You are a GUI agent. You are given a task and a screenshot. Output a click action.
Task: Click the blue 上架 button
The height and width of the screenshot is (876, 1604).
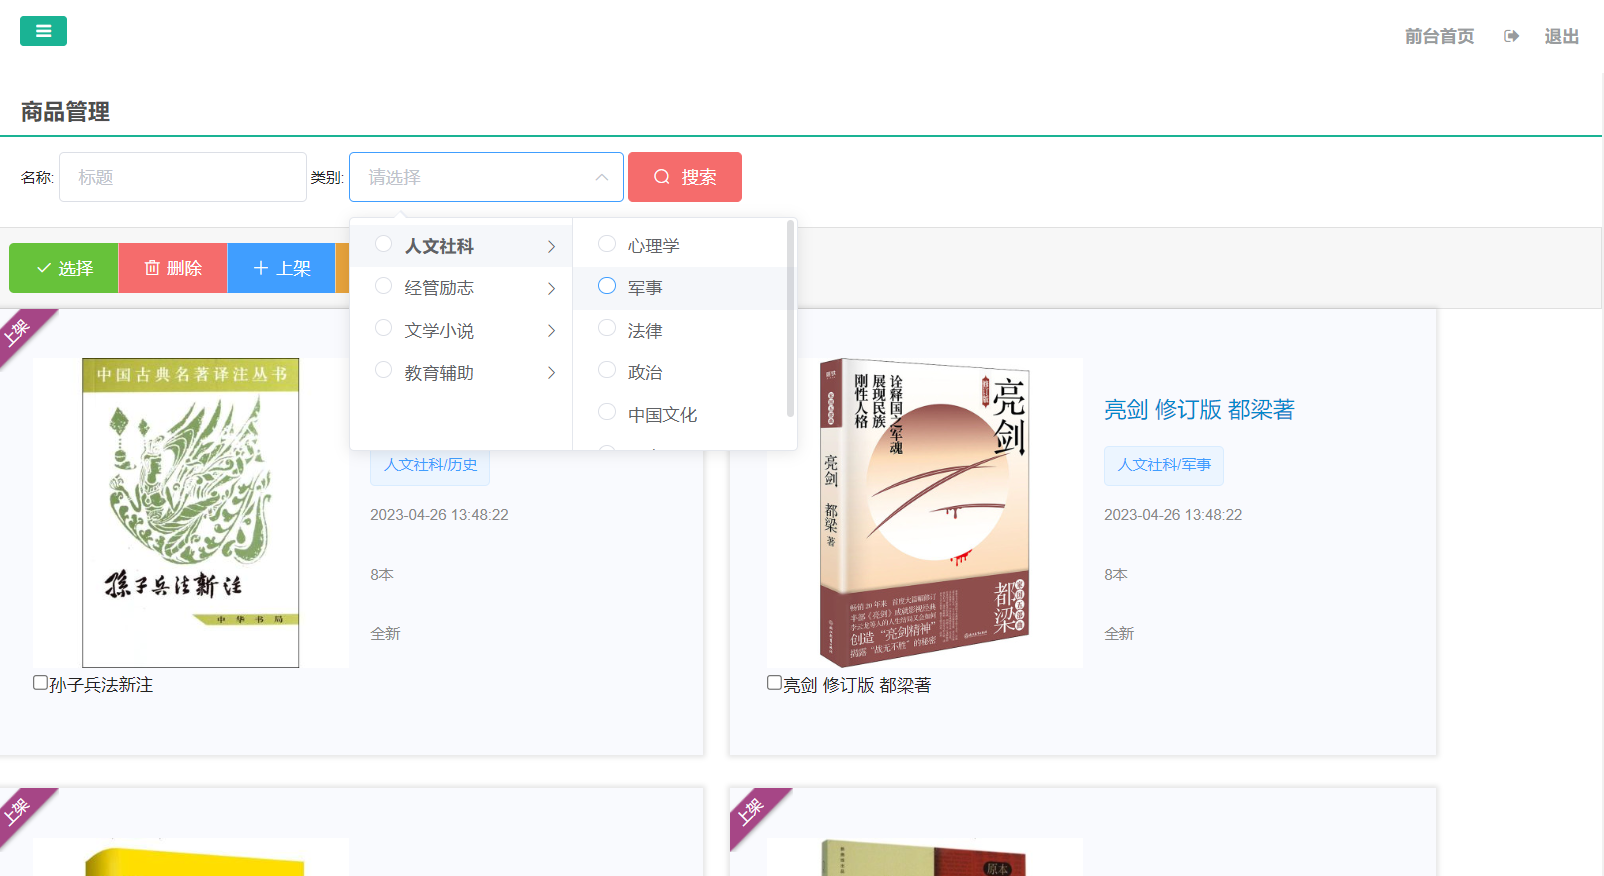pyautogui.click(x=282, y=268)
